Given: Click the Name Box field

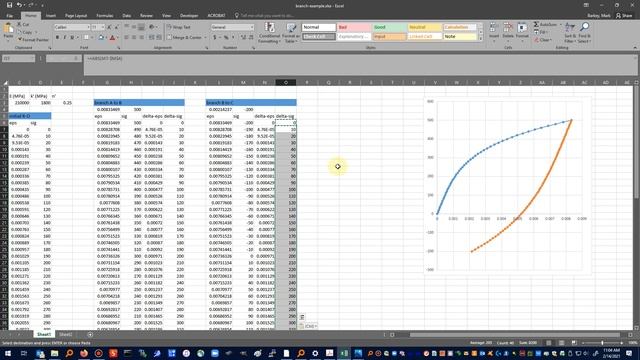Looking at the screenshot, I should click(18, 58).
